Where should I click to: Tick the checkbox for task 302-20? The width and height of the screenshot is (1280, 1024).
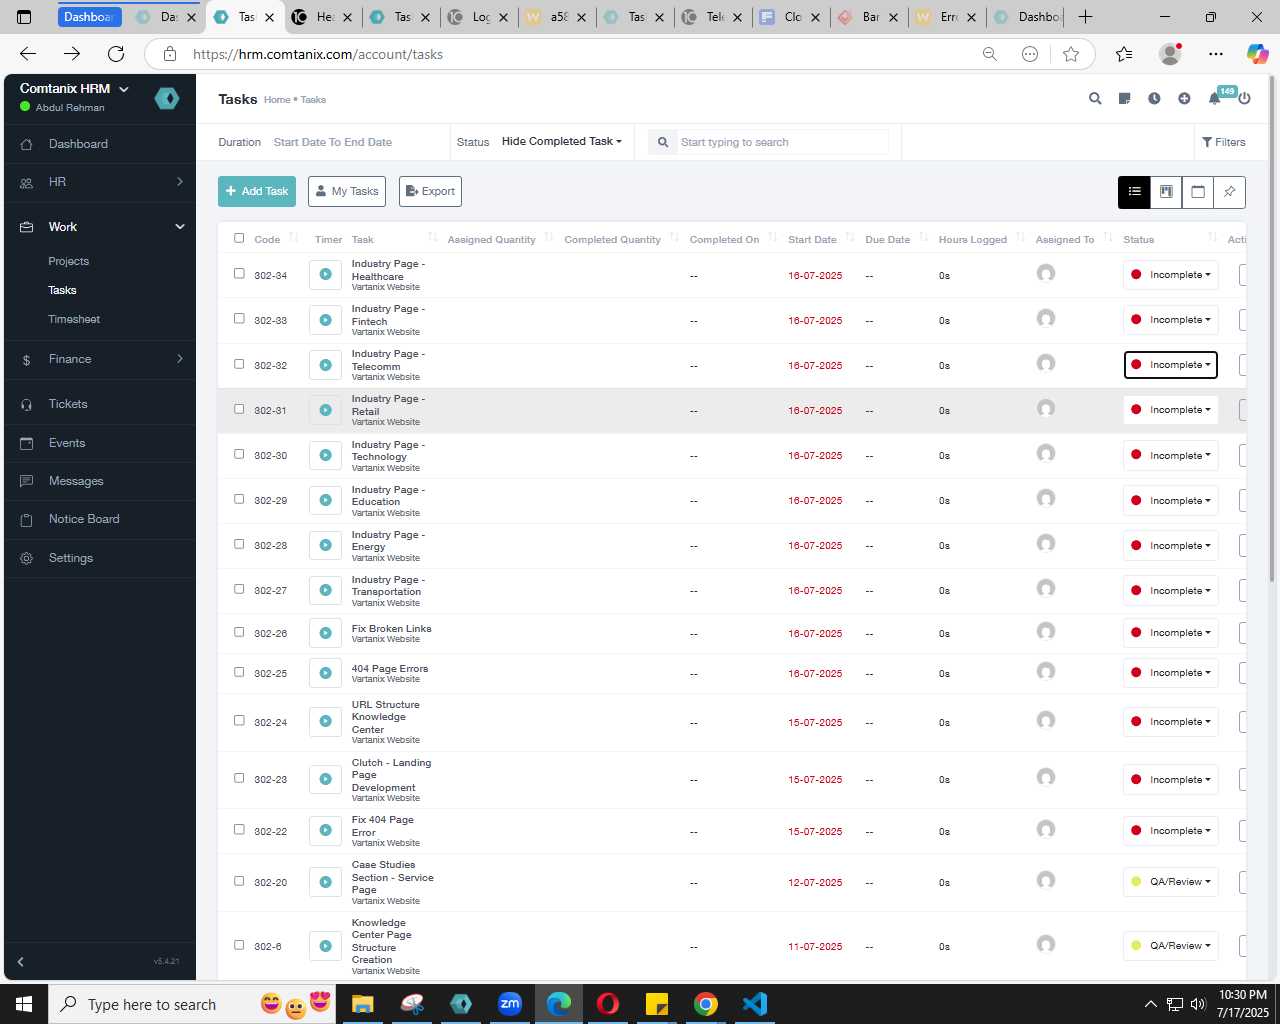tap(239, 881)
